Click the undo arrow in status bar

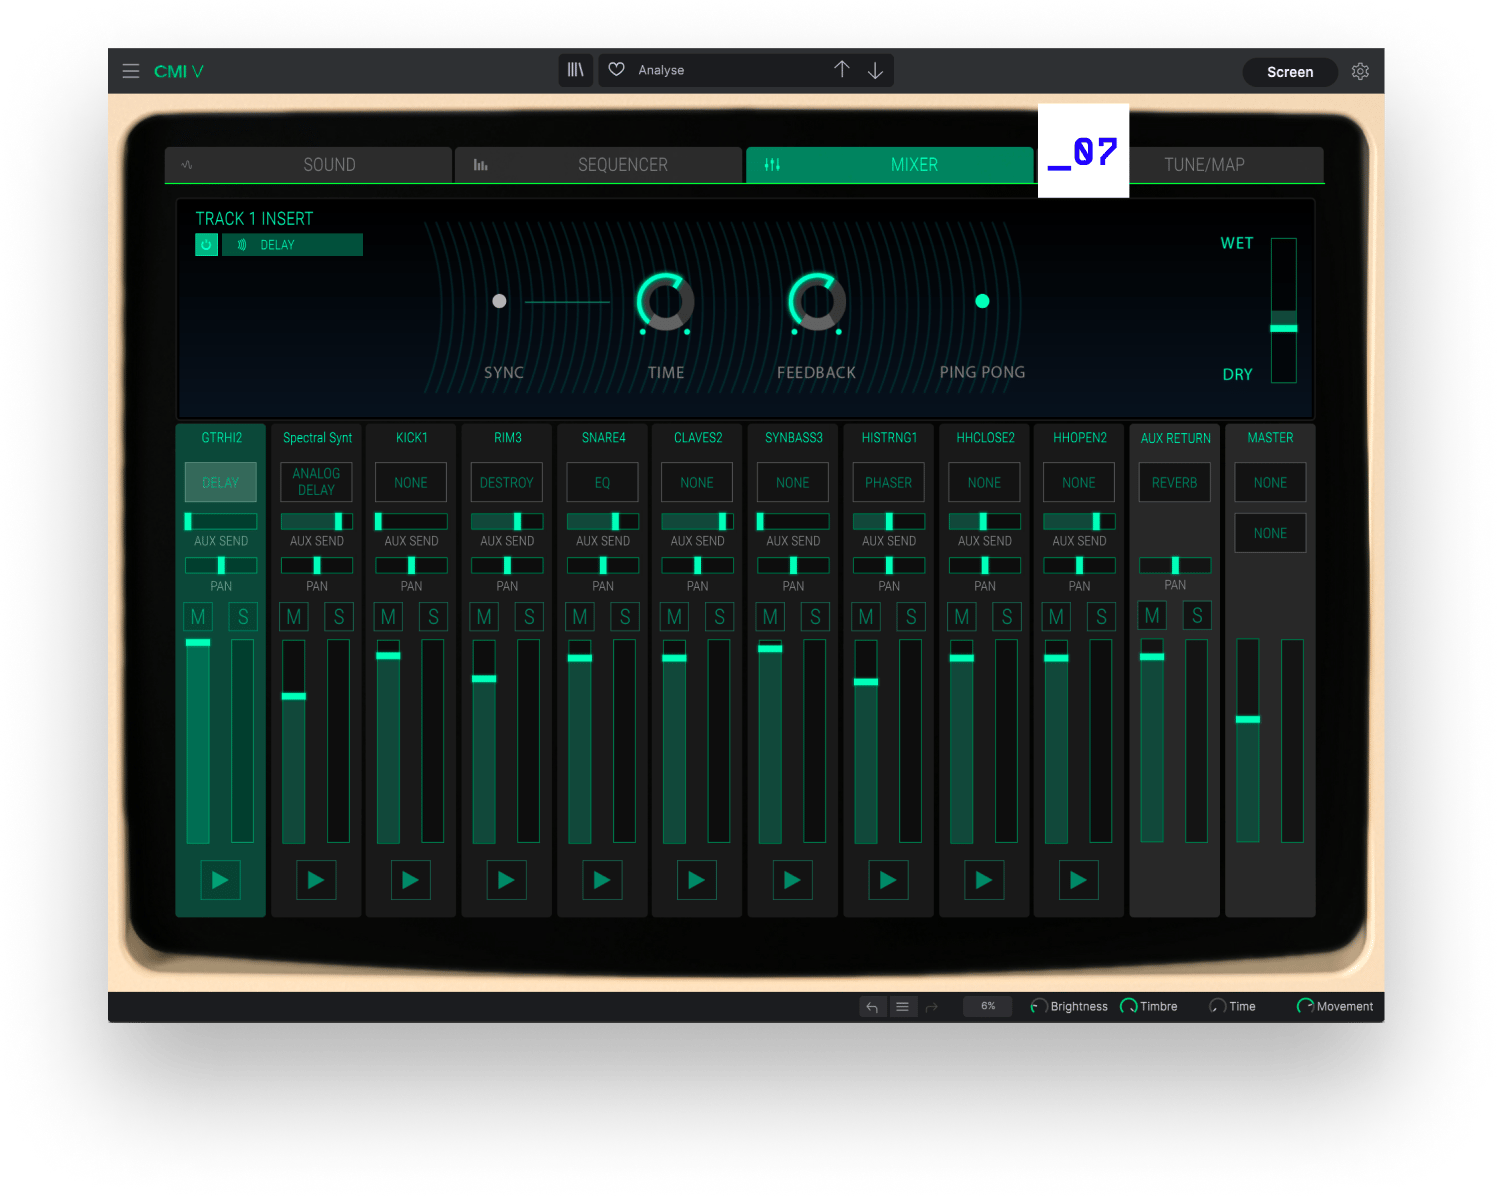pos(872,1007)
